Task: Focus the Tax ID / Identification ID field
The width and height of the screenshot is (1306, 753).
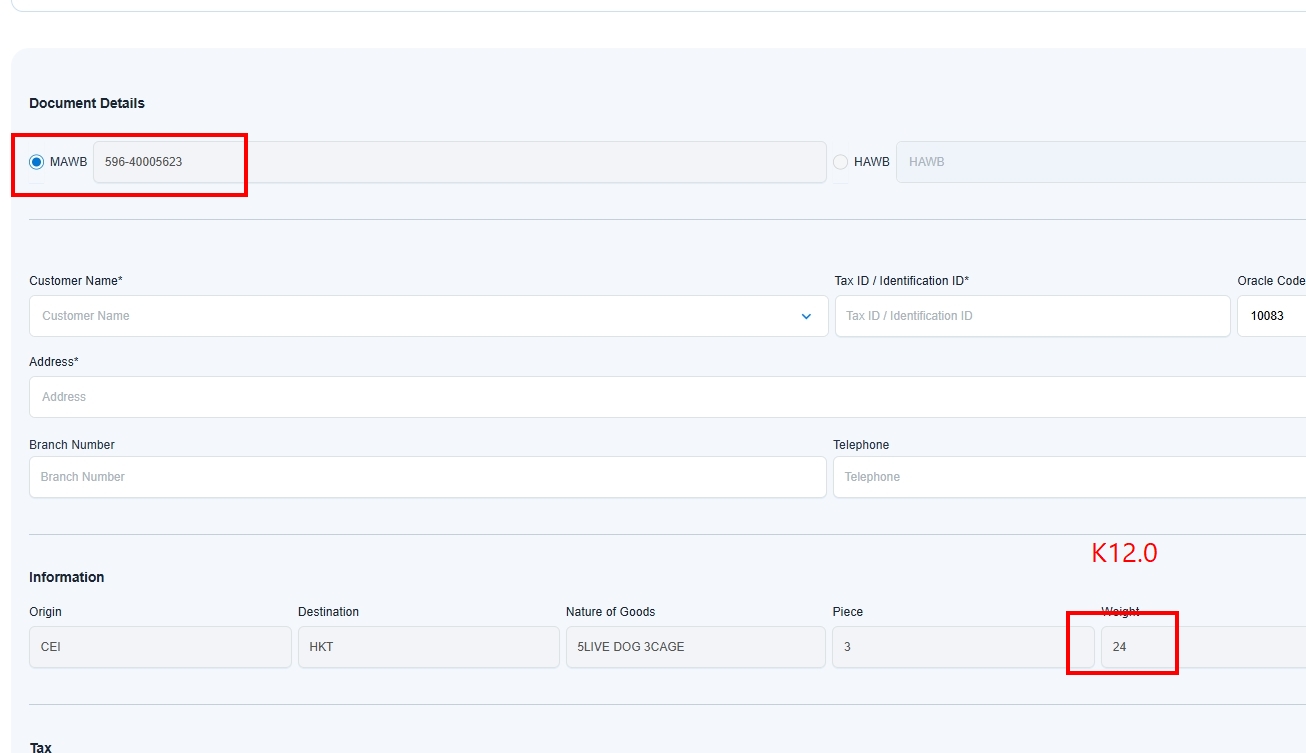Action: pos(1032,316)
